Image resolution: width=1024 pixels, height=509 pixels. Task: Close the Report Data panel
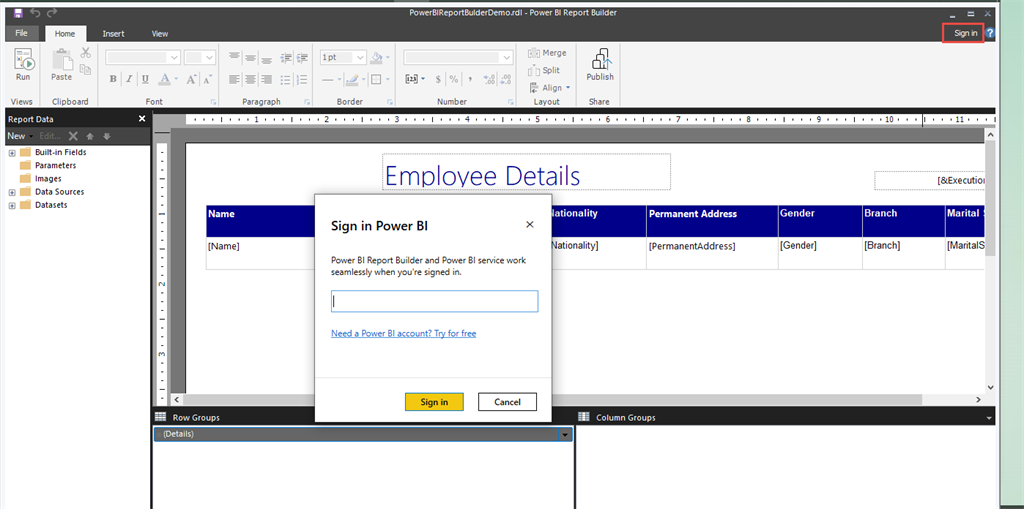tap(142, 119)
